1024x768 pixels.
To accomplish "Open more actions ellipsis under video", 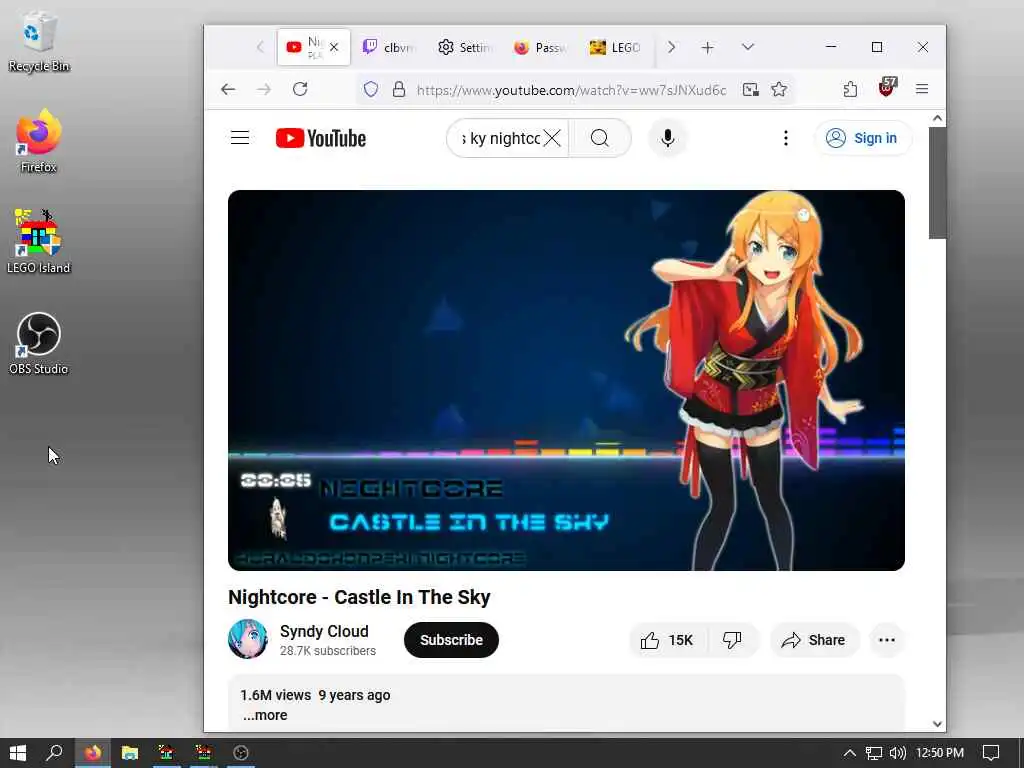I will [887, 640].
